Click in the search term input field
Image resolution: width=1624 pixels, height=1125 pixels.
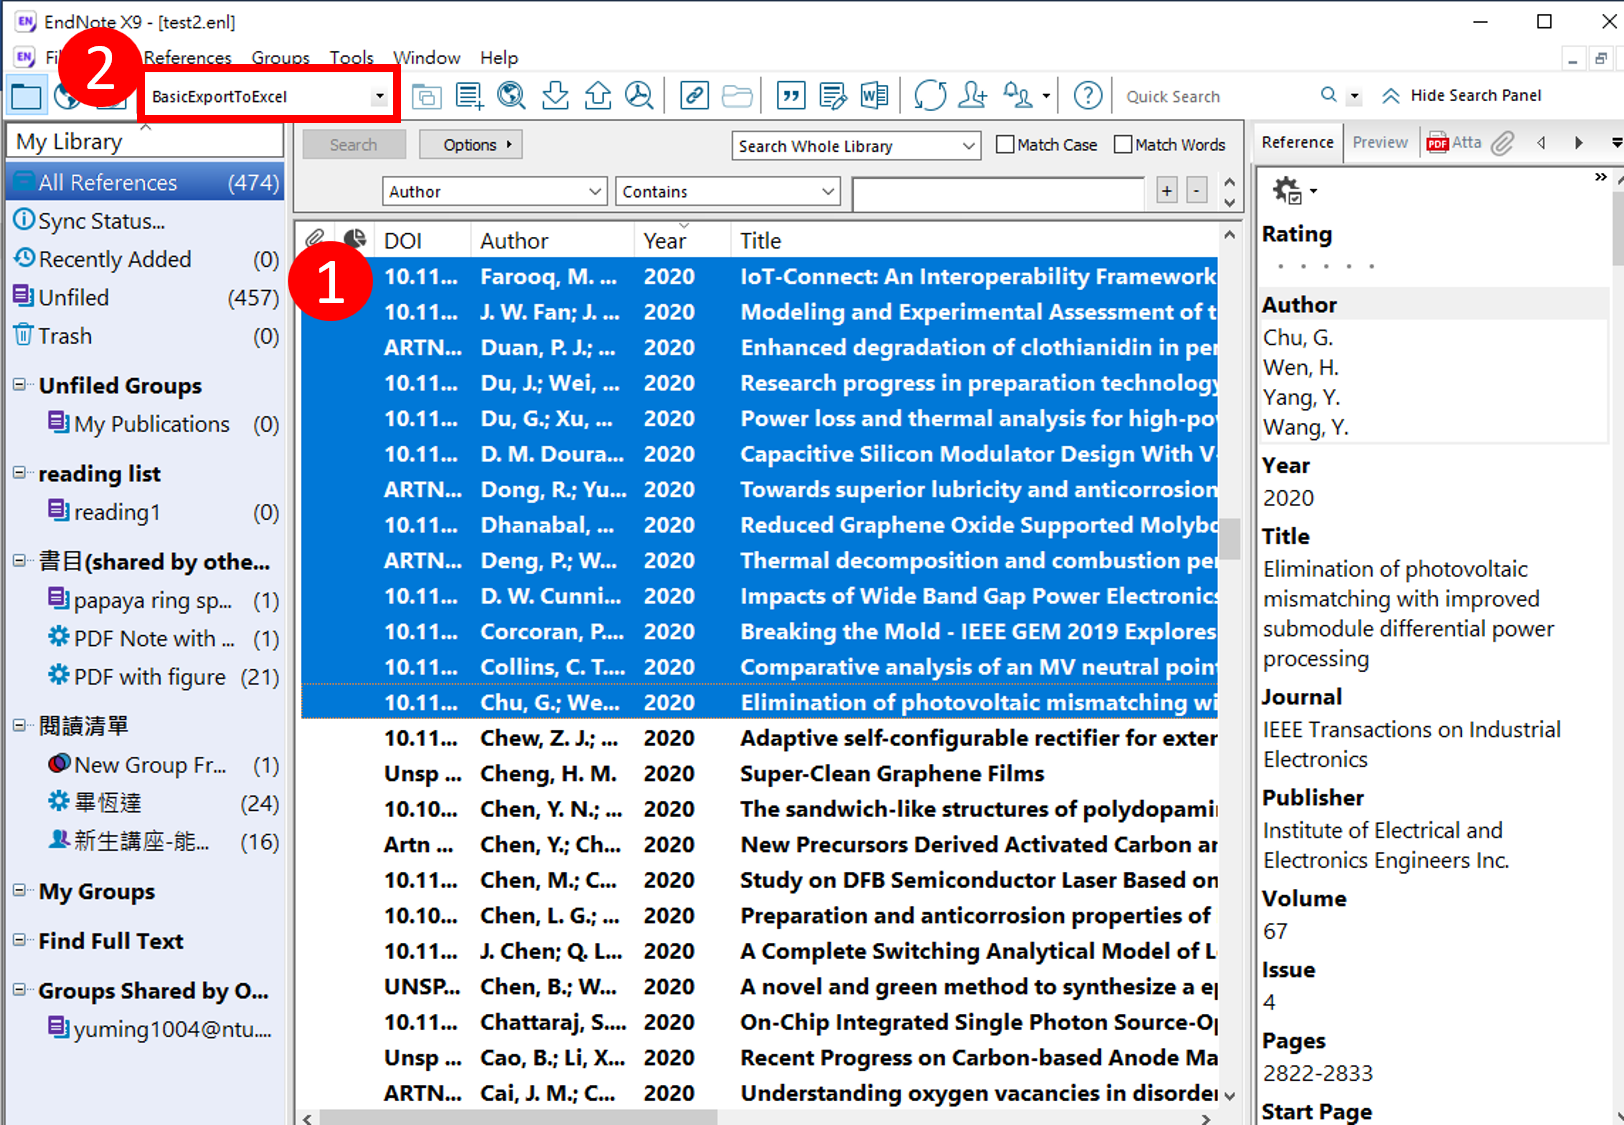998,192
